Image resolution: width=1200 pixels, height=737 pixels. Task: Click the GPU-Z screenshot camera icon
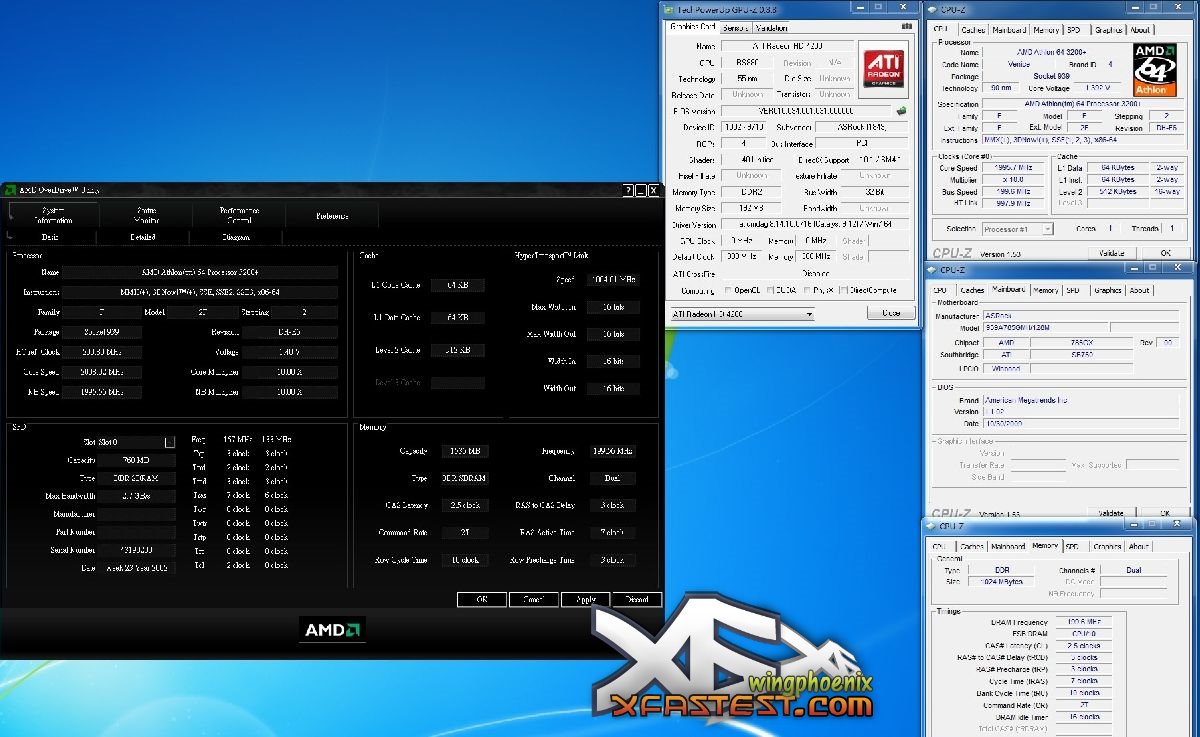click(x=906, y=27)
